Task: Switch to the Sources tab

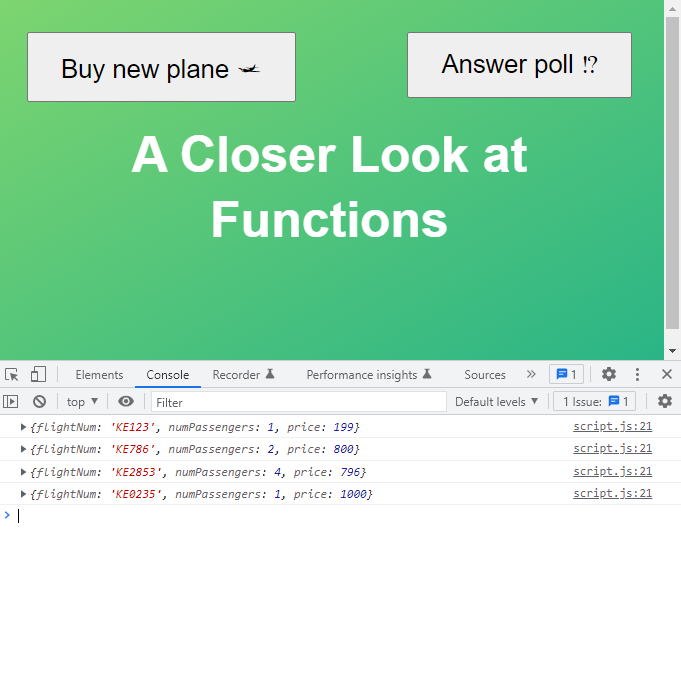Action: (485, 375)
